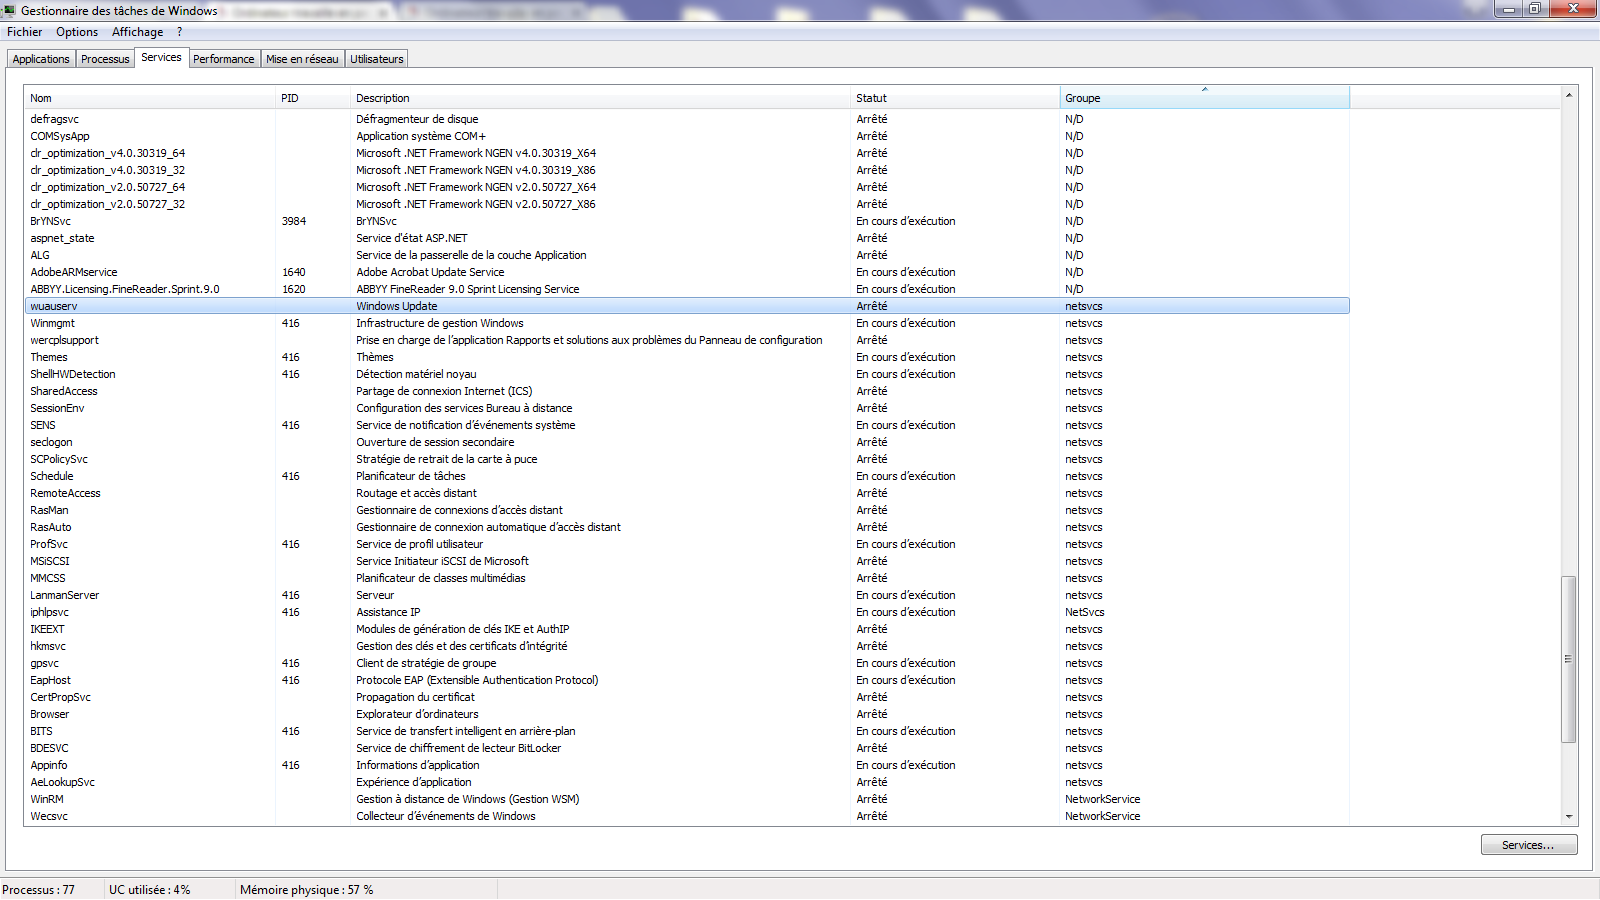Select the SessionEnv service
Screen dimensions: 1600x900
point(687,408)
